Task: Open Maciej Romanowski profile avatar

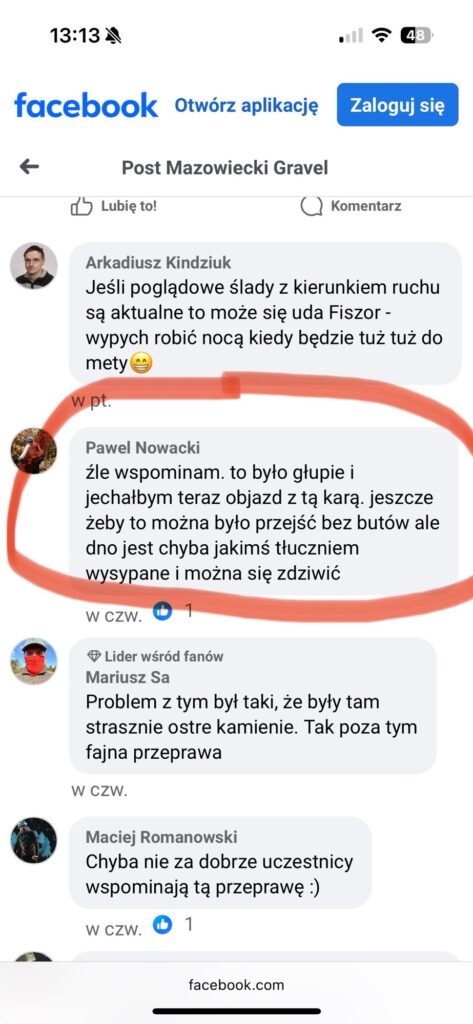Action: (x=34, y=840)
